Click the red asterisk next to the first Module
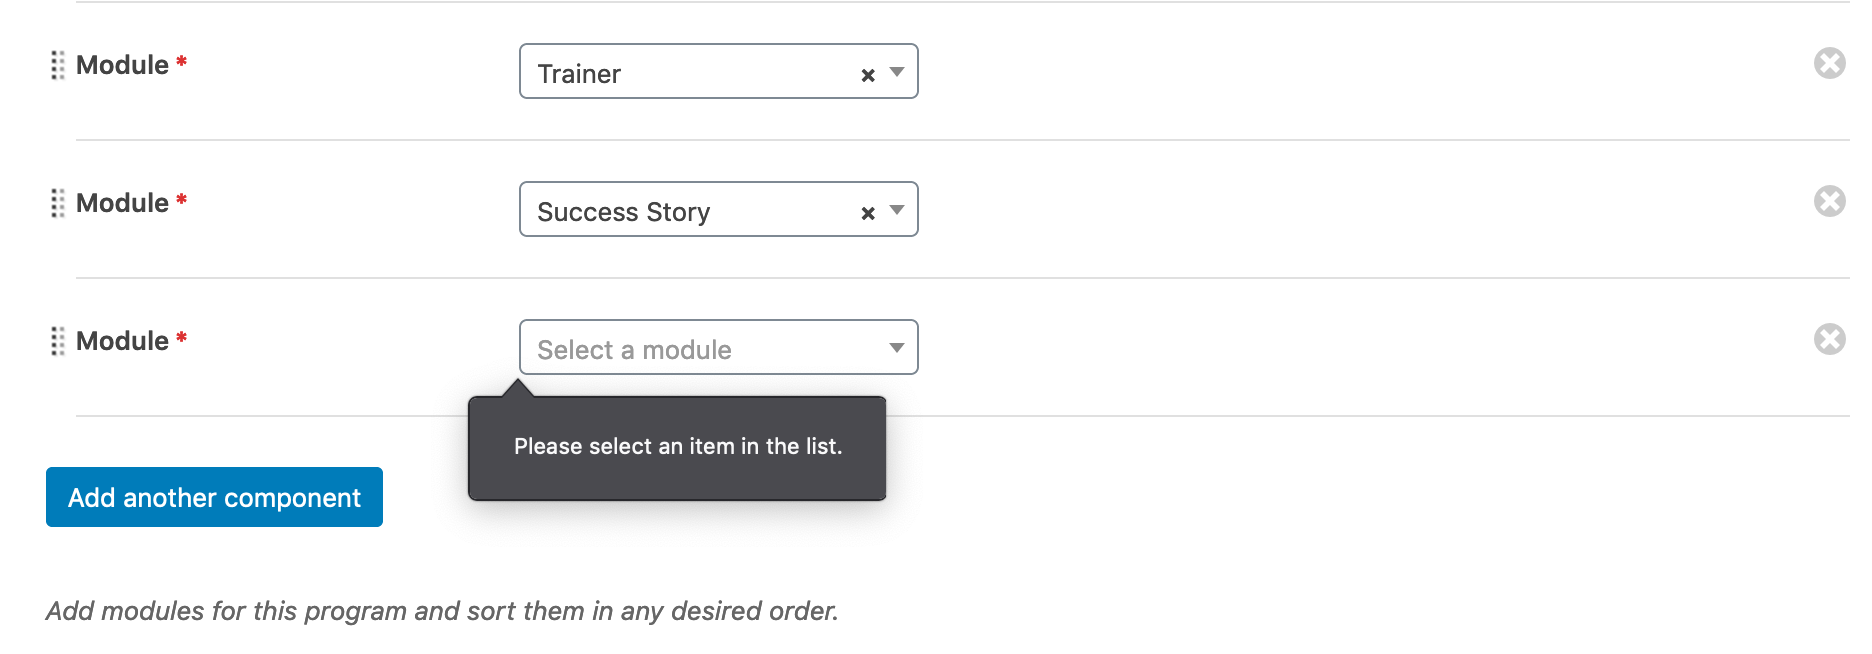The width and height of the screenshot is (1872, 654). point(181,59)
